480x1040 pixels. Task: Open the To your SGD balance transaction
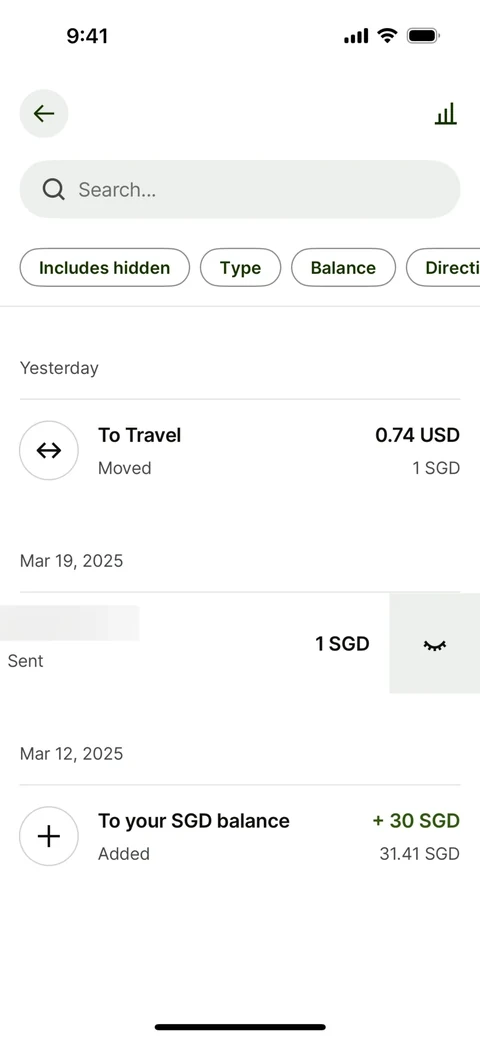tap(240, 836)
